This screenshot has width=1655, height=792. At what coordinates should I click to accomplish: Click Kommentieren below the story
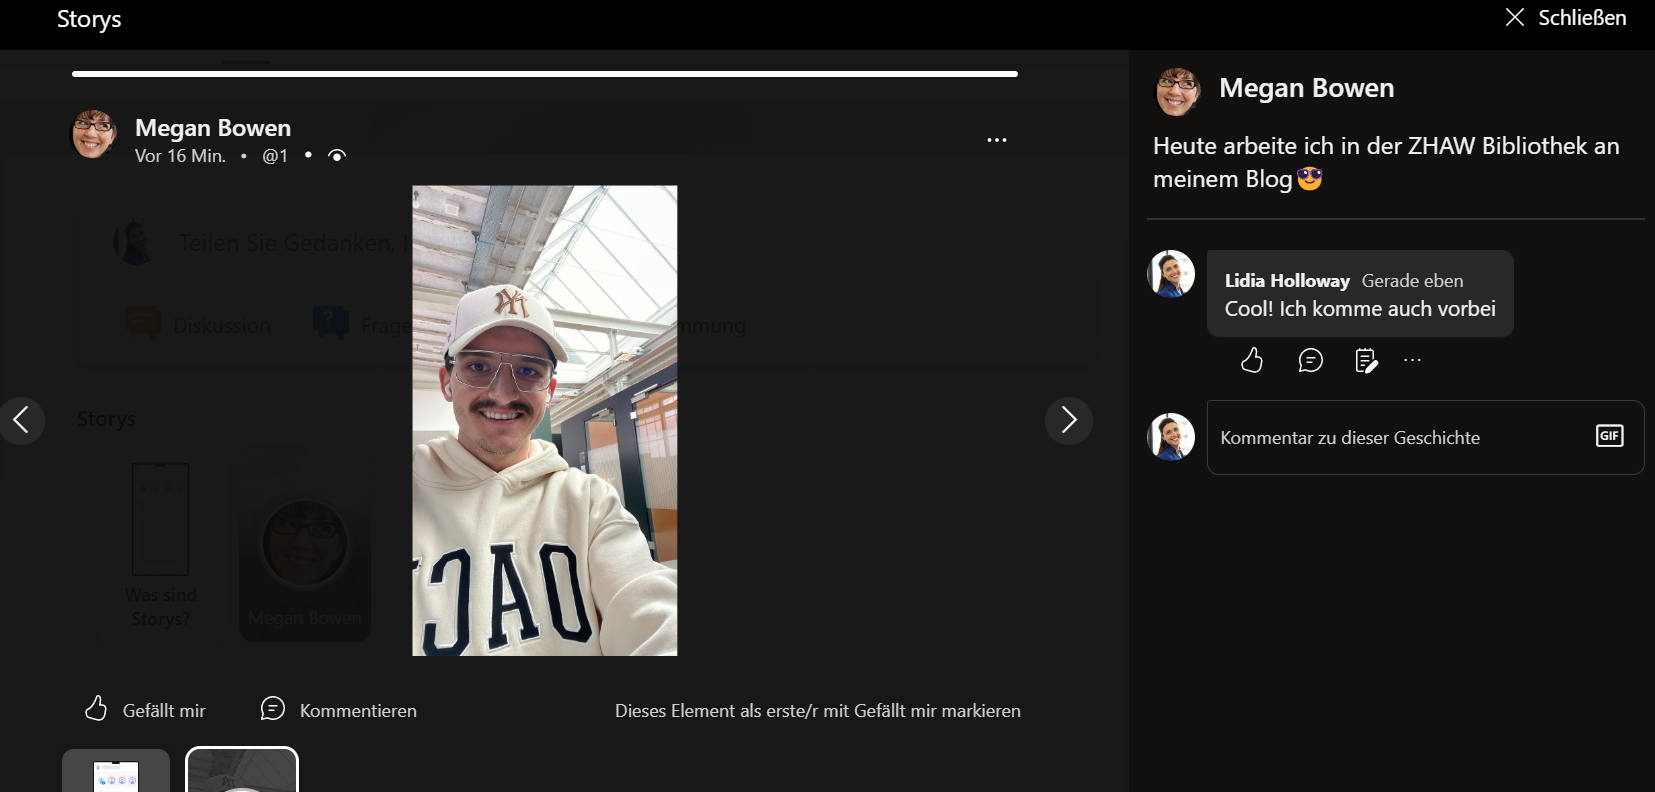point(339,710)
